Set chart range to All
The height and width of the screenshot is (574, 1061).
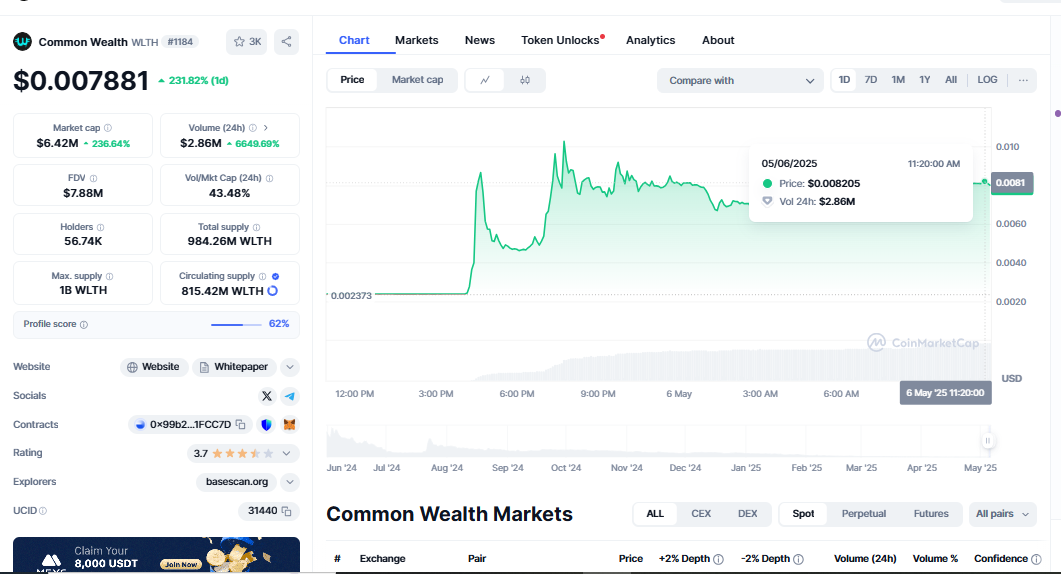[951, 80]
